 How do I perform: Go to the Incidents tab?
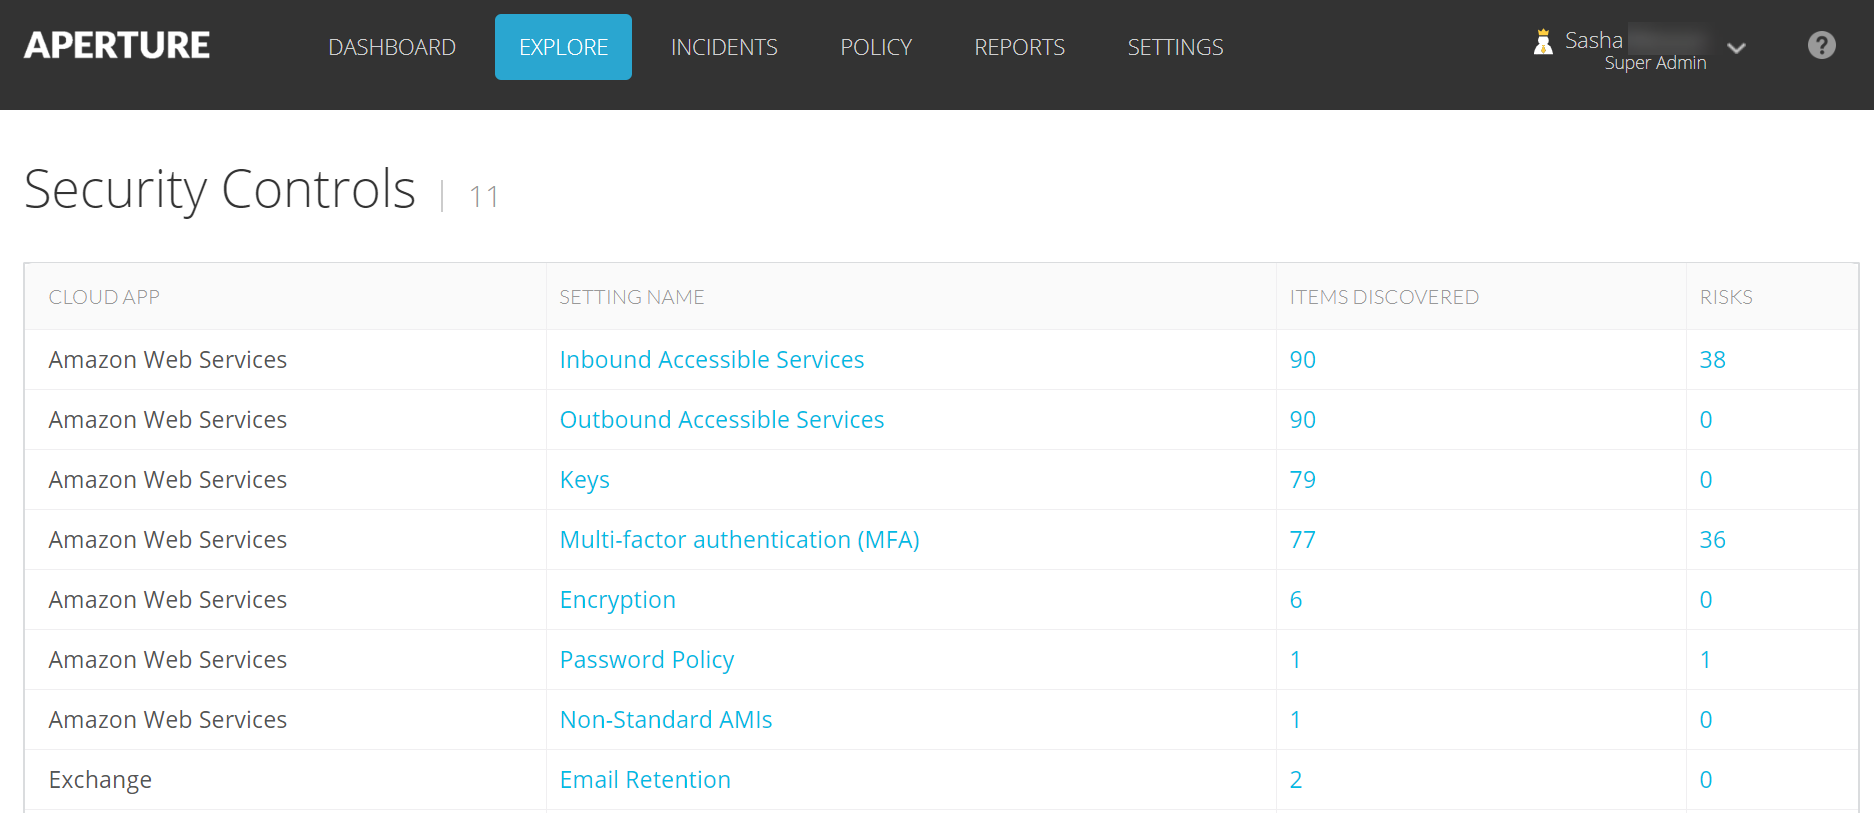tap(724, 47)
